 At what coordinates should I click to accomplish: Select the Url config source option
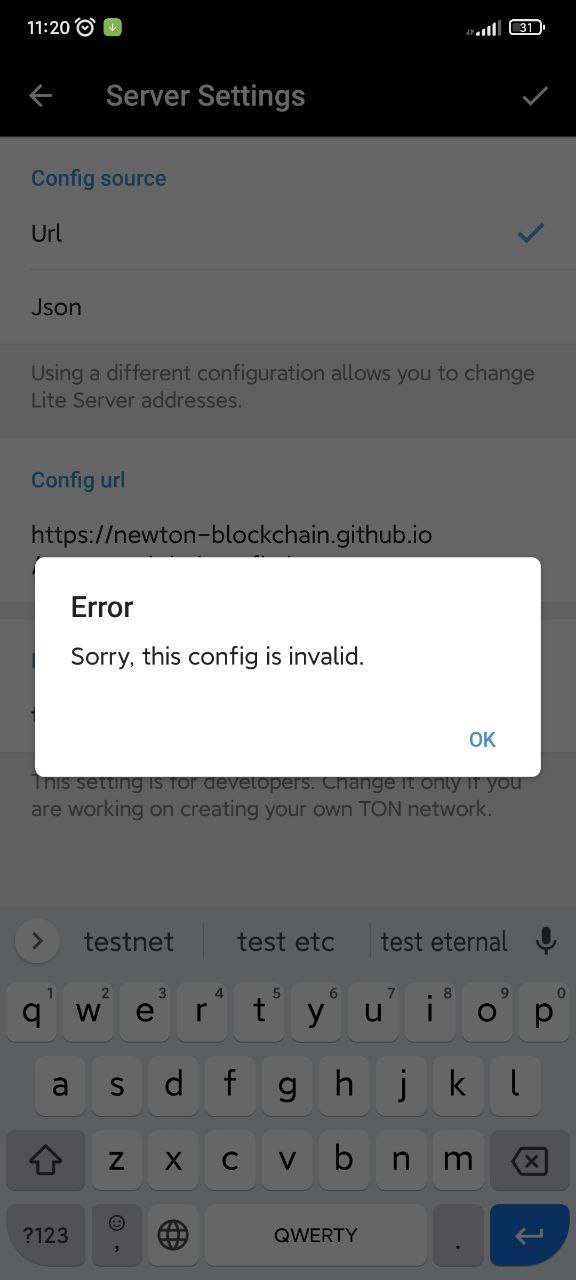[288, 233]
